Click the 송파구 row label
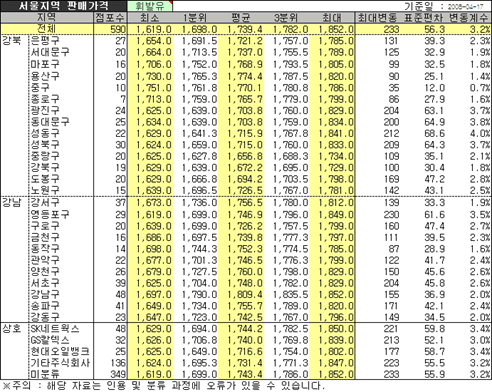492x392 pixels. point(45,306)
